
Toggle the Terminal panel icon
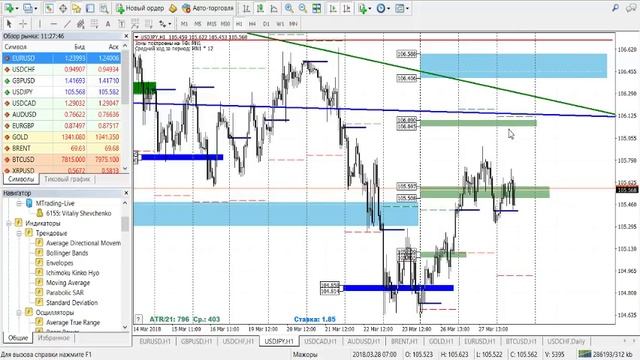coord(90,8)
